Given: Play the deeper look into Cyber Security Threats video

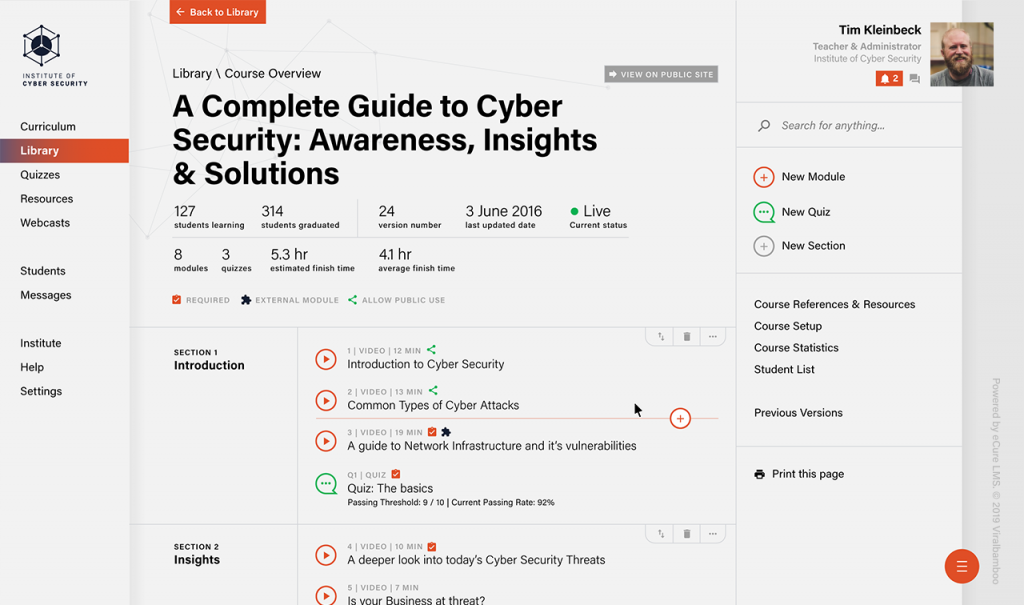Looking at the screenshot, I should [x=326, y=555].
